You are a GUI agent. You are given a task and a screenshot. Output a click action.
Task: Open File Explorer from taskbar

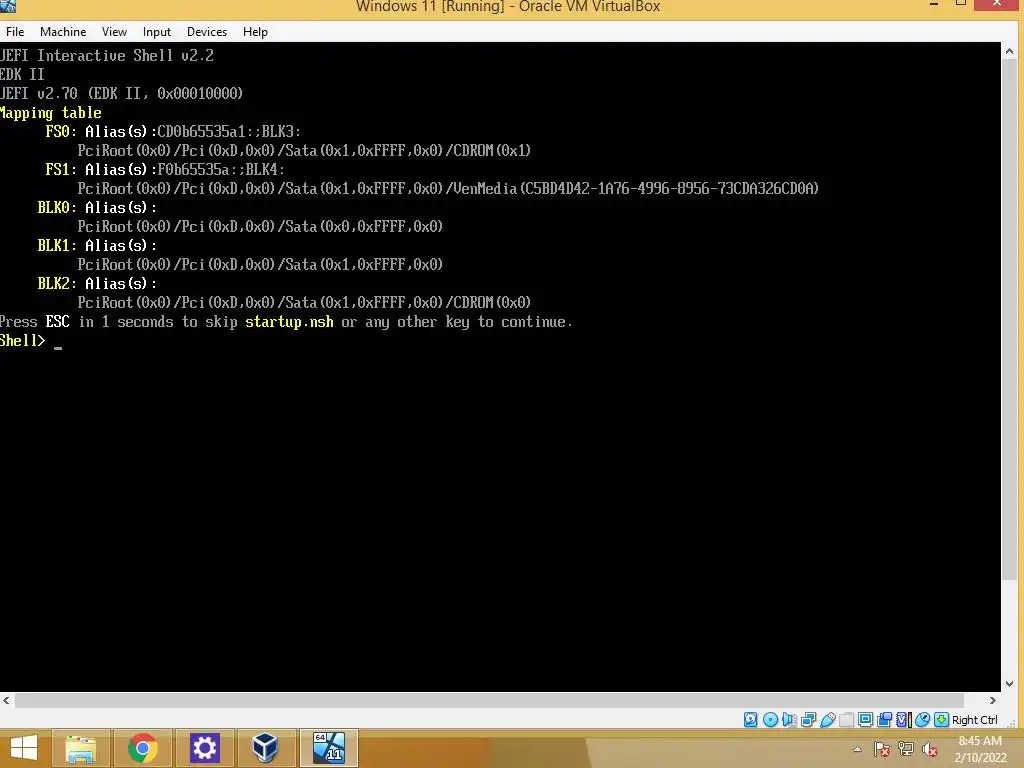(80, 748)
